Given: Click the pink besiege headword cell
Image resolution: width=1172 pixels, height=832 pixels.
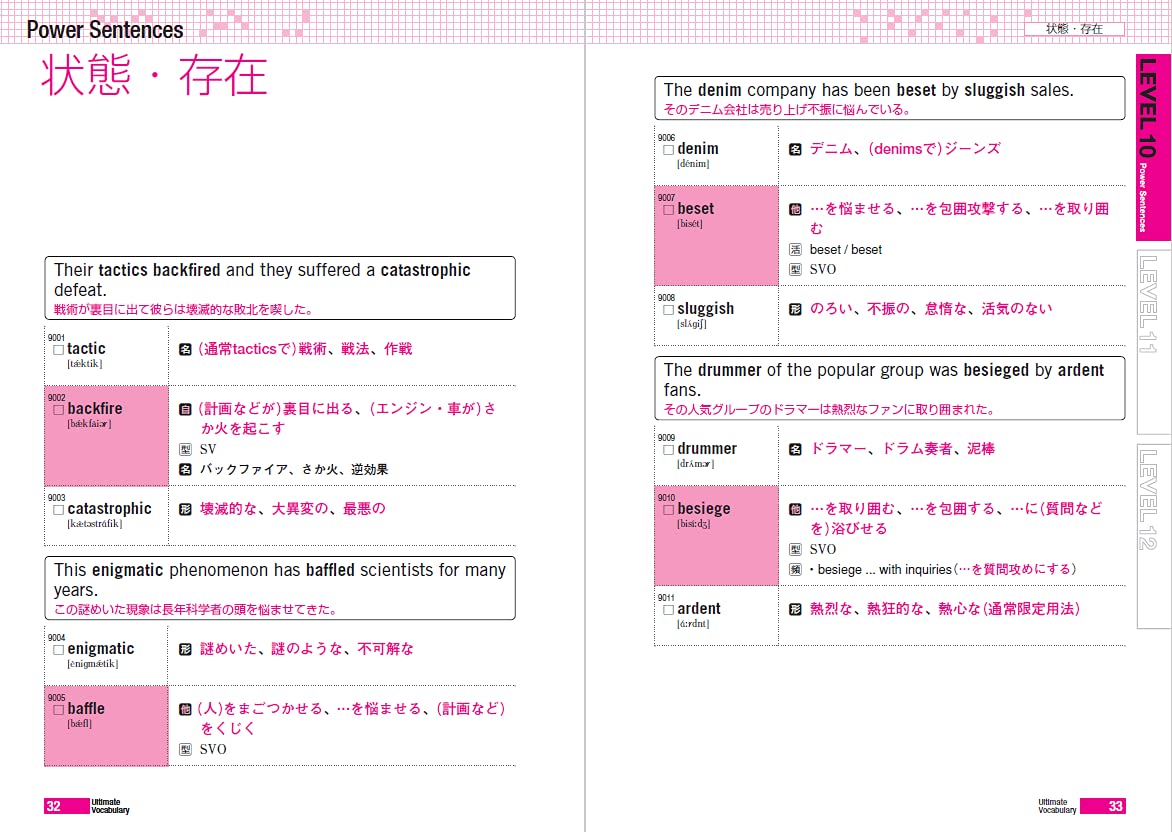Looking at the screenshot, I should tap(716, 535).
